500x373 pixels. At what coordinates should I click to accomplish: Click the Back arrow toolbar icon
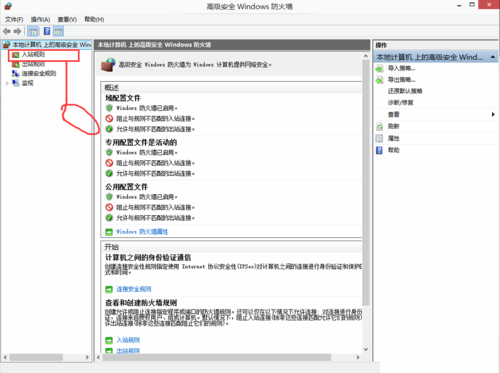pos(7,31)
